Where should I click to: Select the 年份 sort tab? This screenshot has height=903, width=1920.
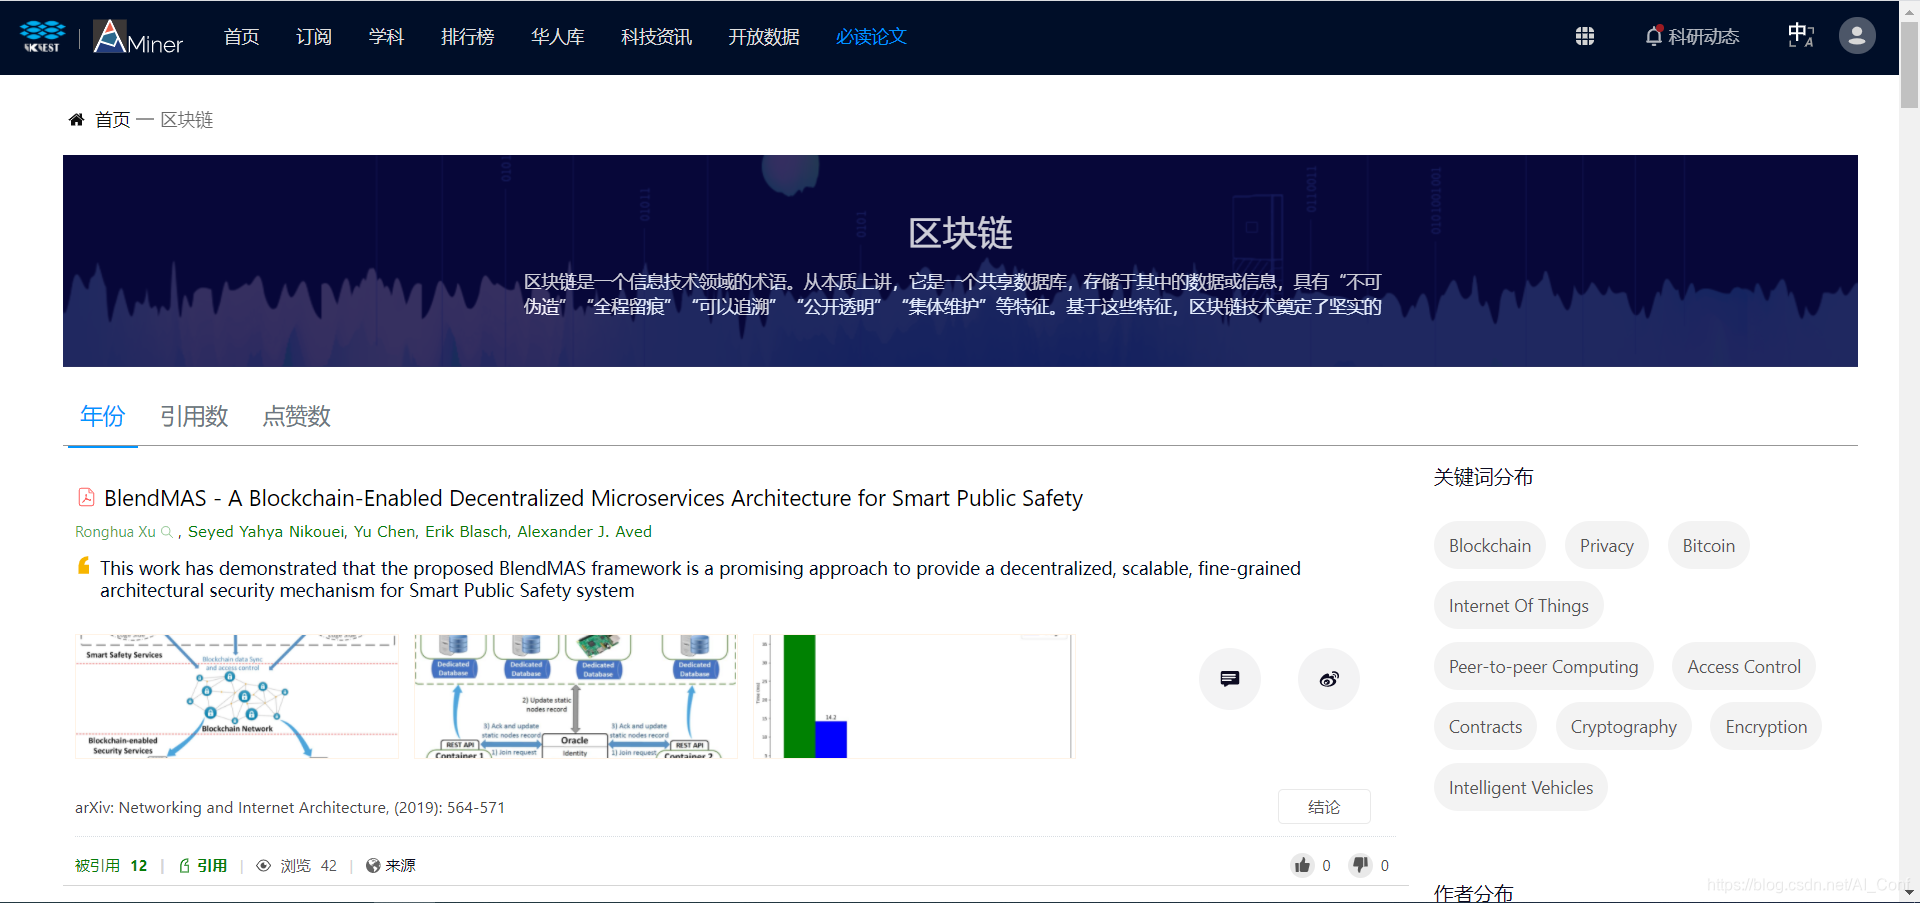pos(102,416)
